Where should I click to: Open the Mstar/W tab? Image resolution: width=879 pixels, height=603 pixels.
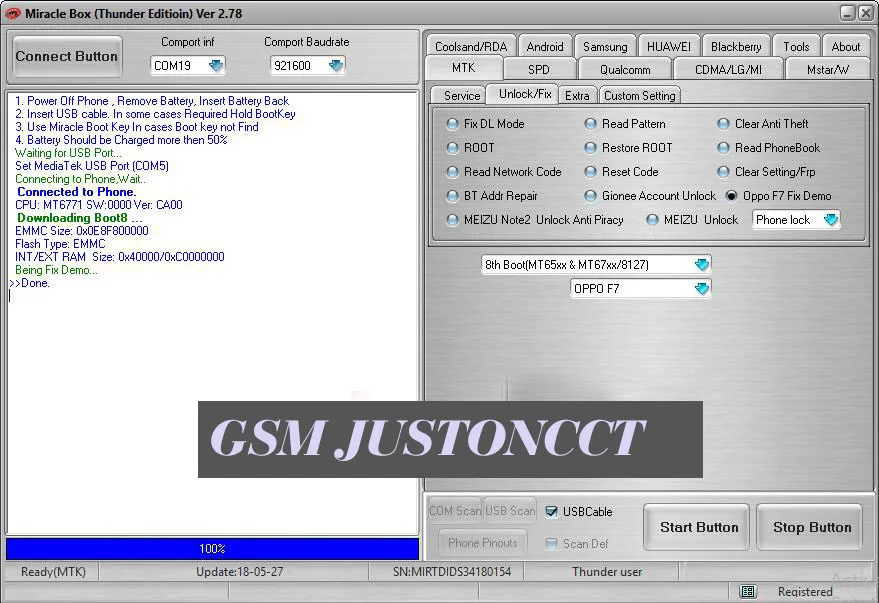[827, 69]
